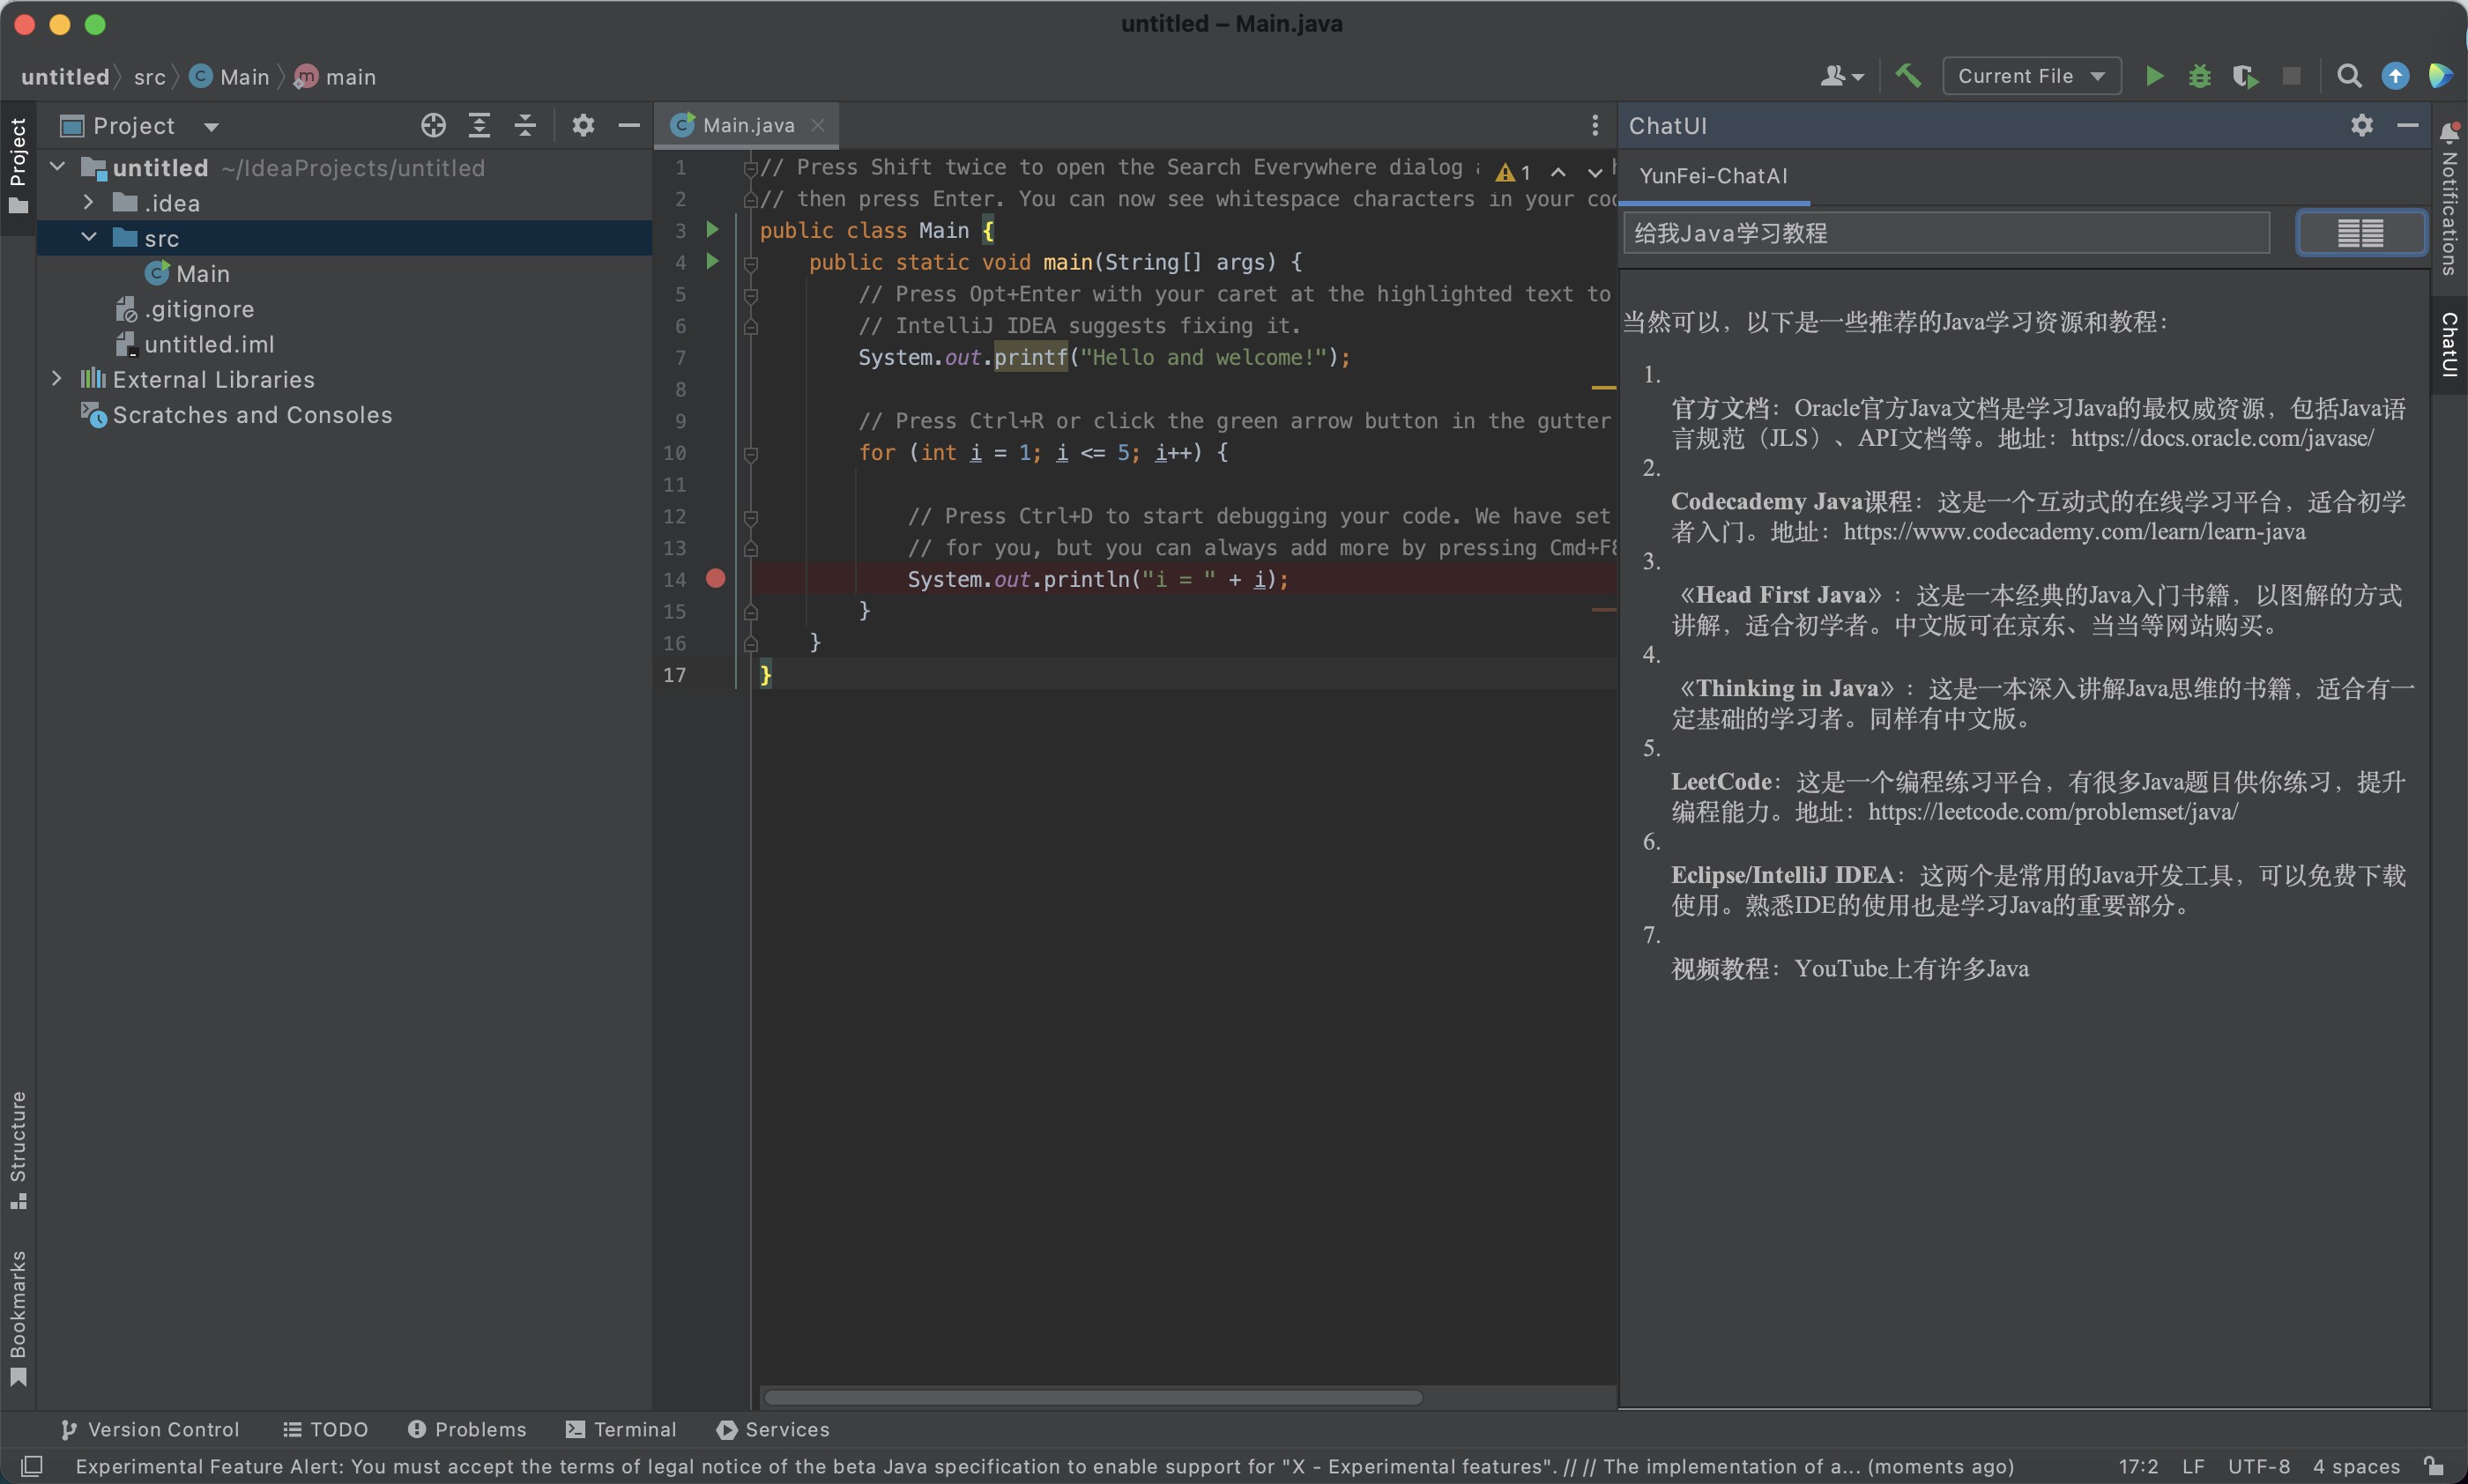This screenshot has height=1484, width=2468.
Task: Hide the ChatUI panel with minus icon
Action: coord(2408,125)
